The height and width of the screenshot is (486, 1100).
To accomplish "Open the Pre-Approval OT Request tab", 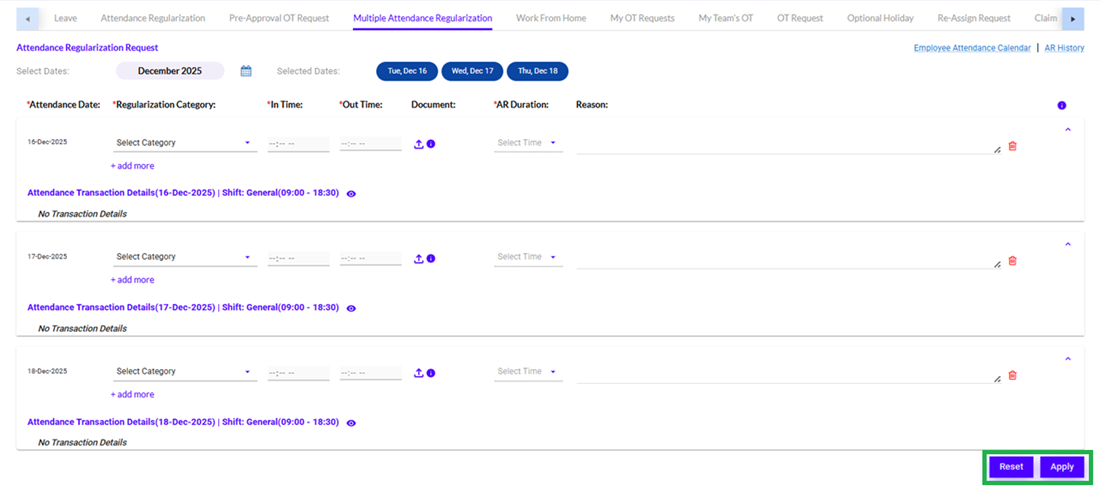I will pos(279,18).
